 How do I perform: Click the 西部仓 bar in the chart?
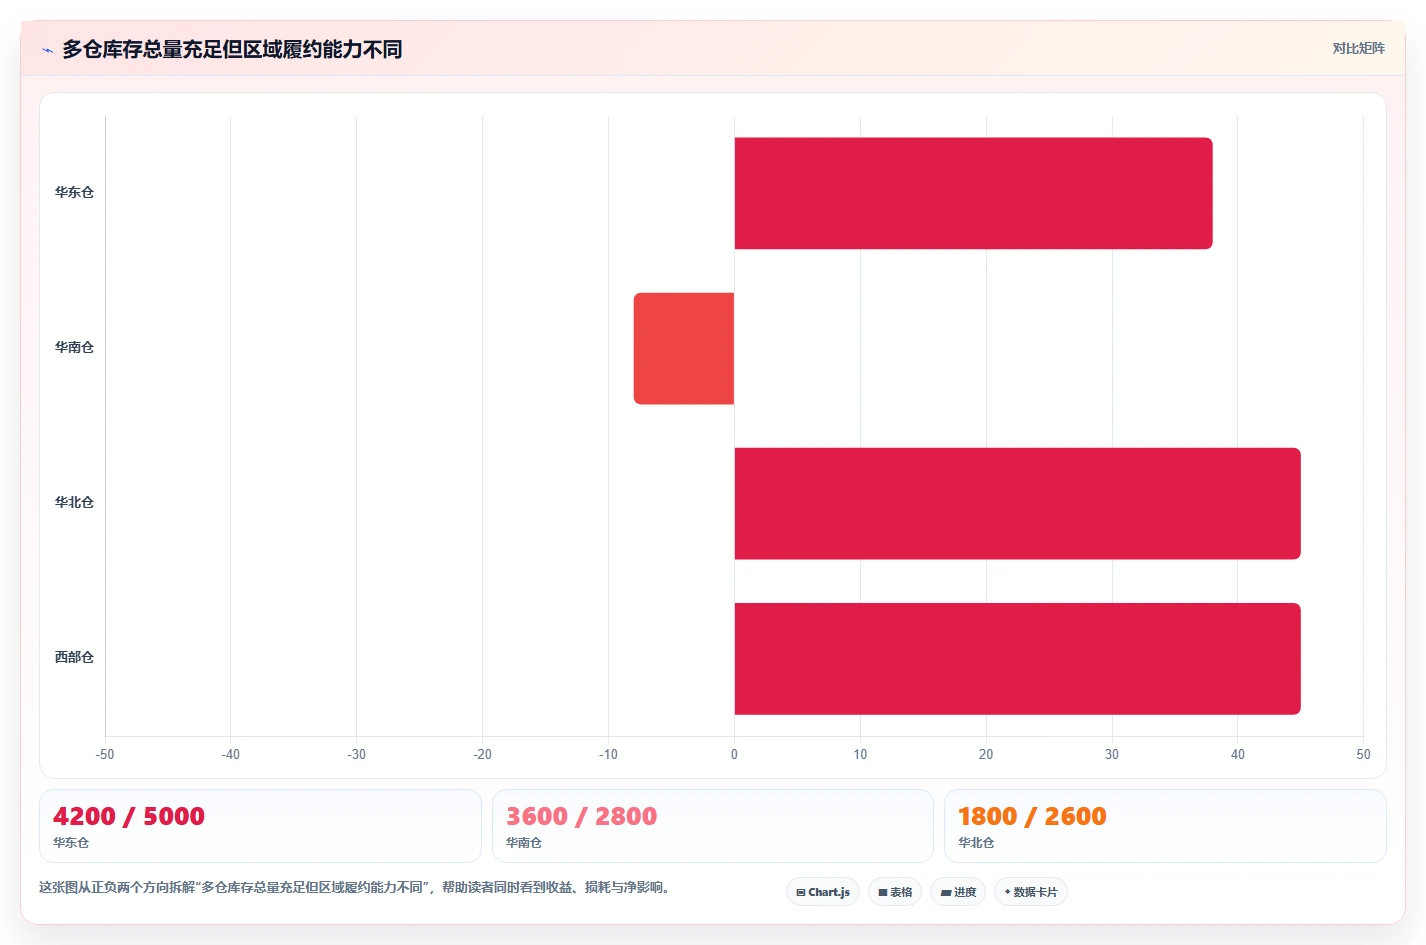point(1017,658)
